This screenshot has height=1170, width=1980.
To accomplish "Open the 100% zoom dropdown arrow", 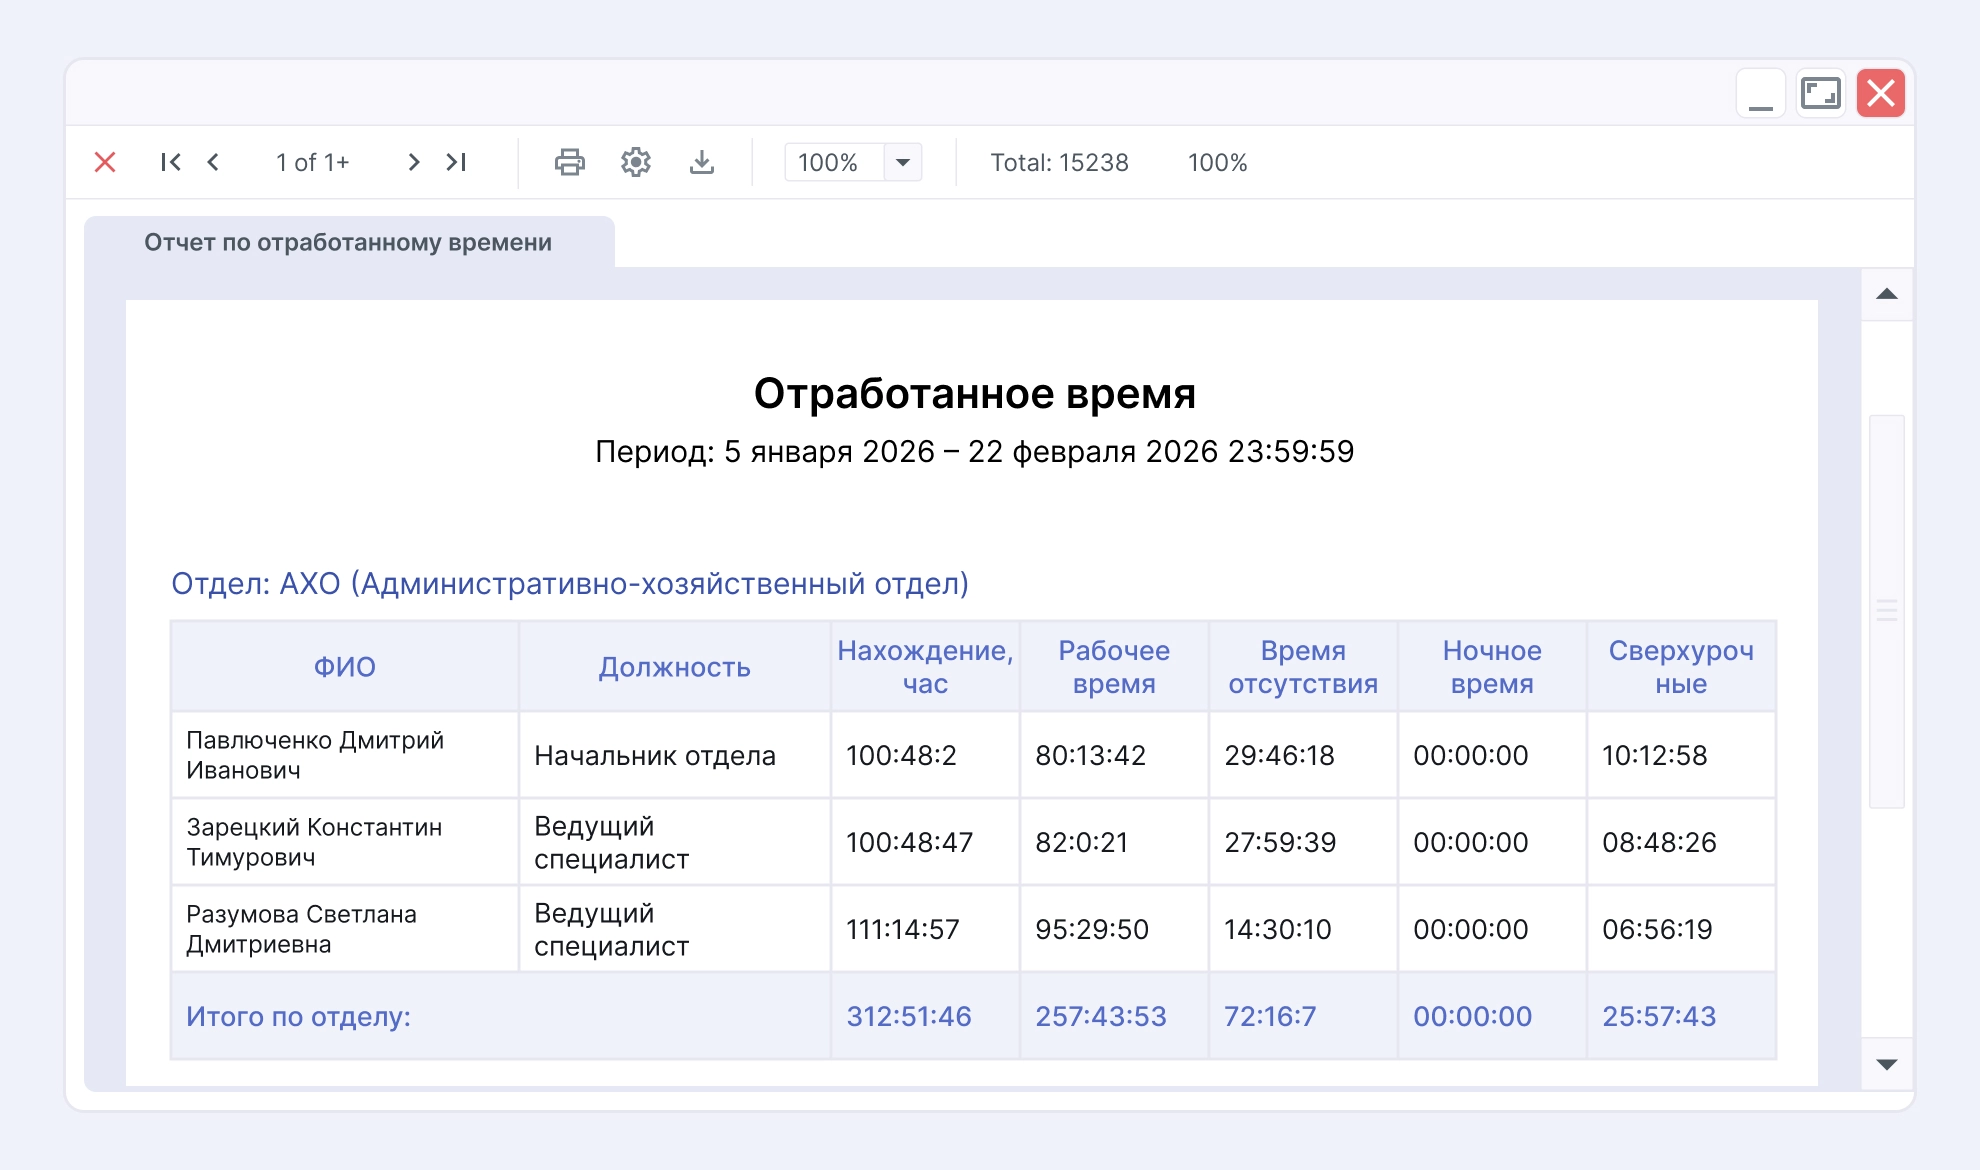I will coord(903,162).
